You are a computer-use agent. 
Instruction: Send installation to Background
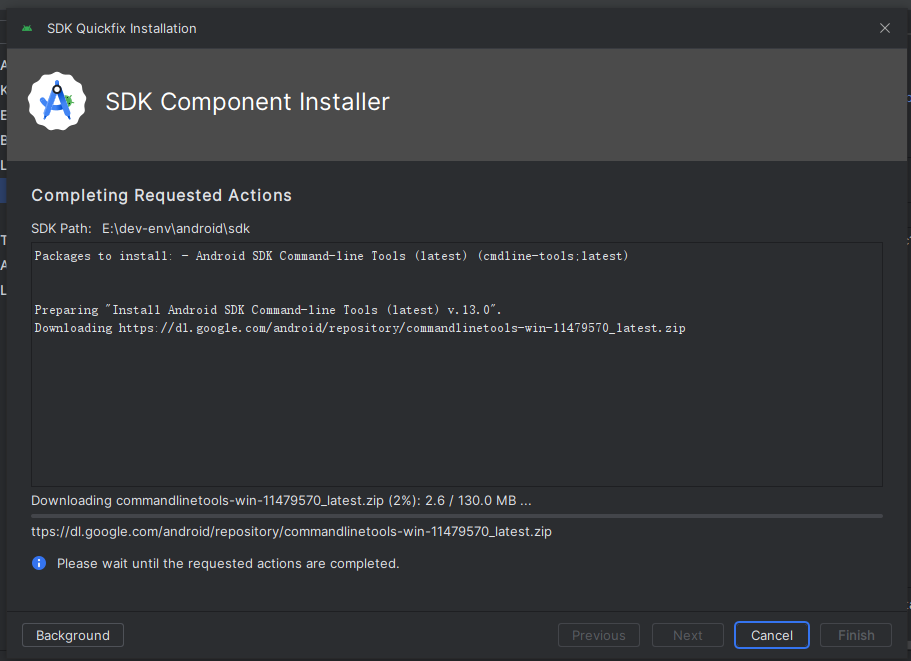[x=73, y=635]
